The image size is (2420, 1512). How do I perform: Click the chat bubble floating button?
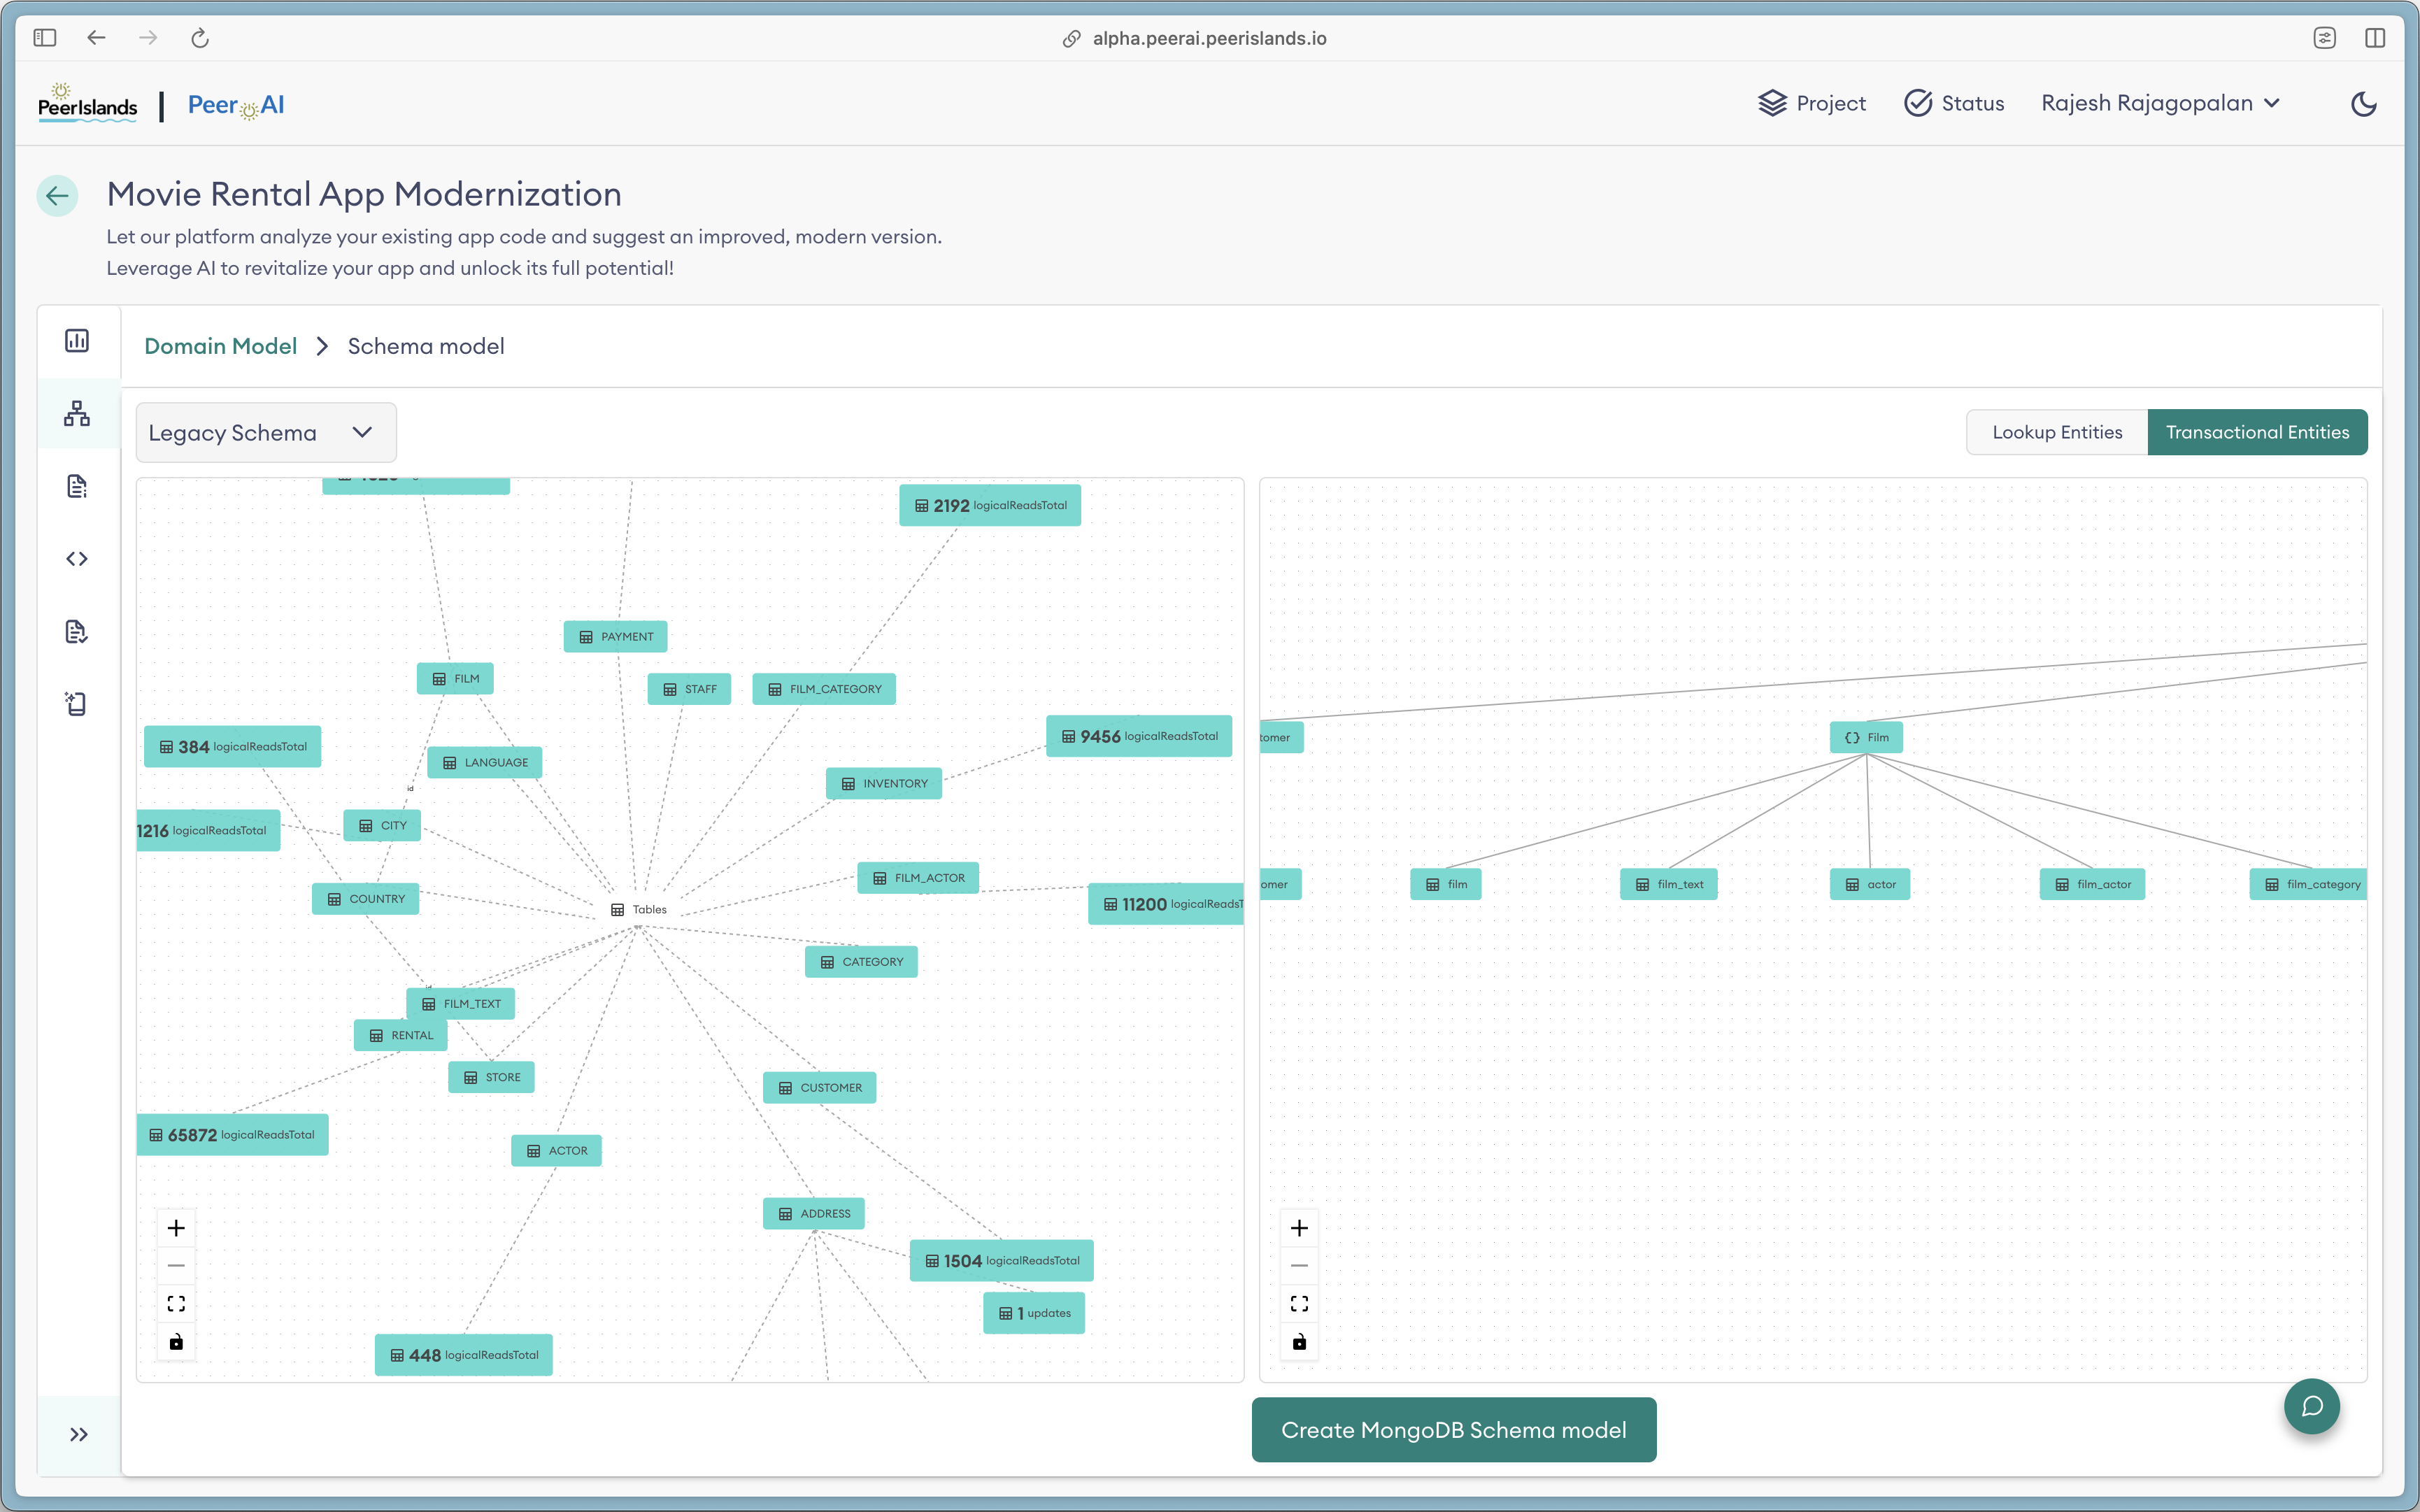click(x=2311, y=1406)
